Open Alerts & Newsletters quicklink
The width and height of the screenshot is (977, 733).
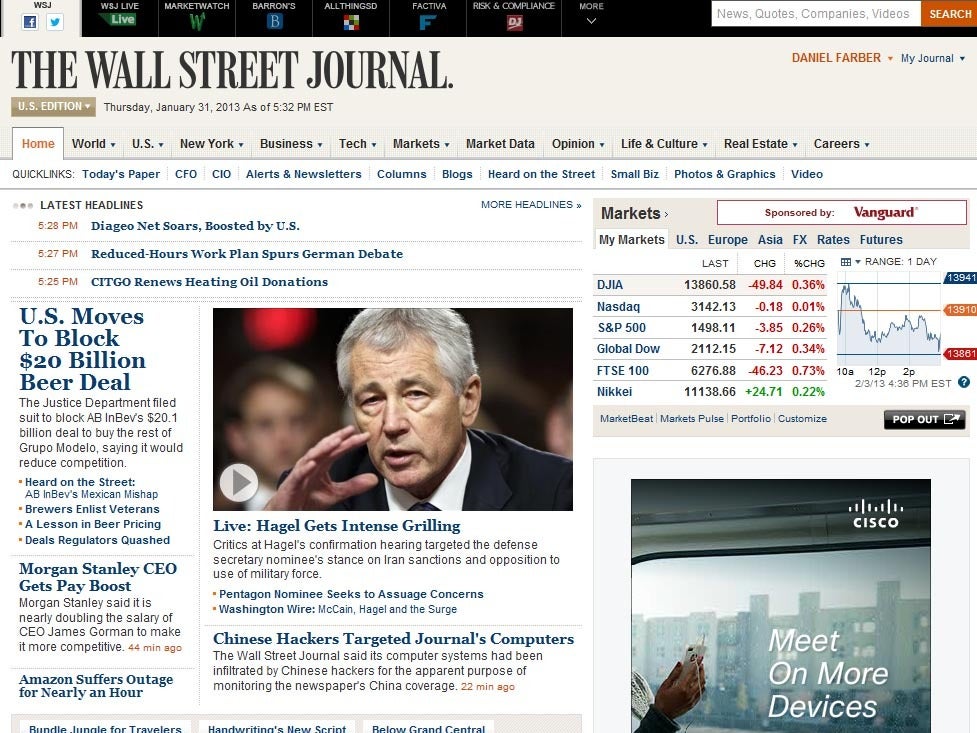303,175
